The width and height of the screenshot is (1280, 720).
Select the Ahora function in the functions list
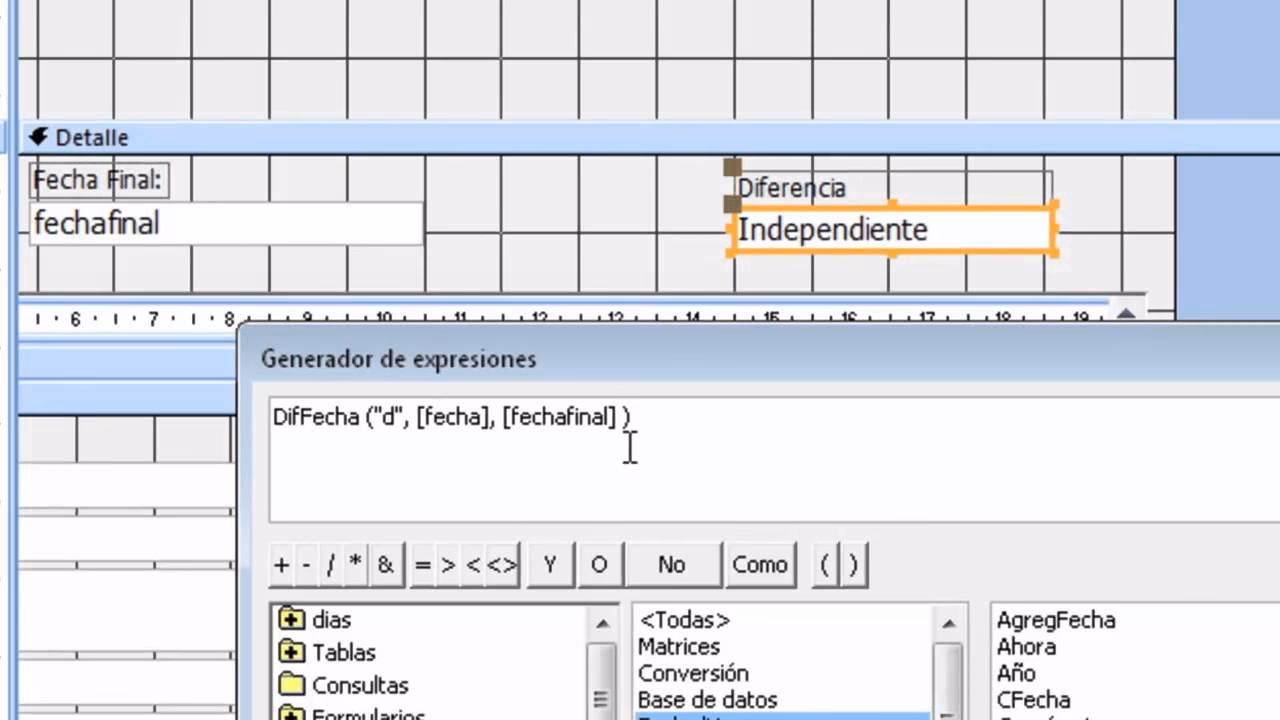1015,647
